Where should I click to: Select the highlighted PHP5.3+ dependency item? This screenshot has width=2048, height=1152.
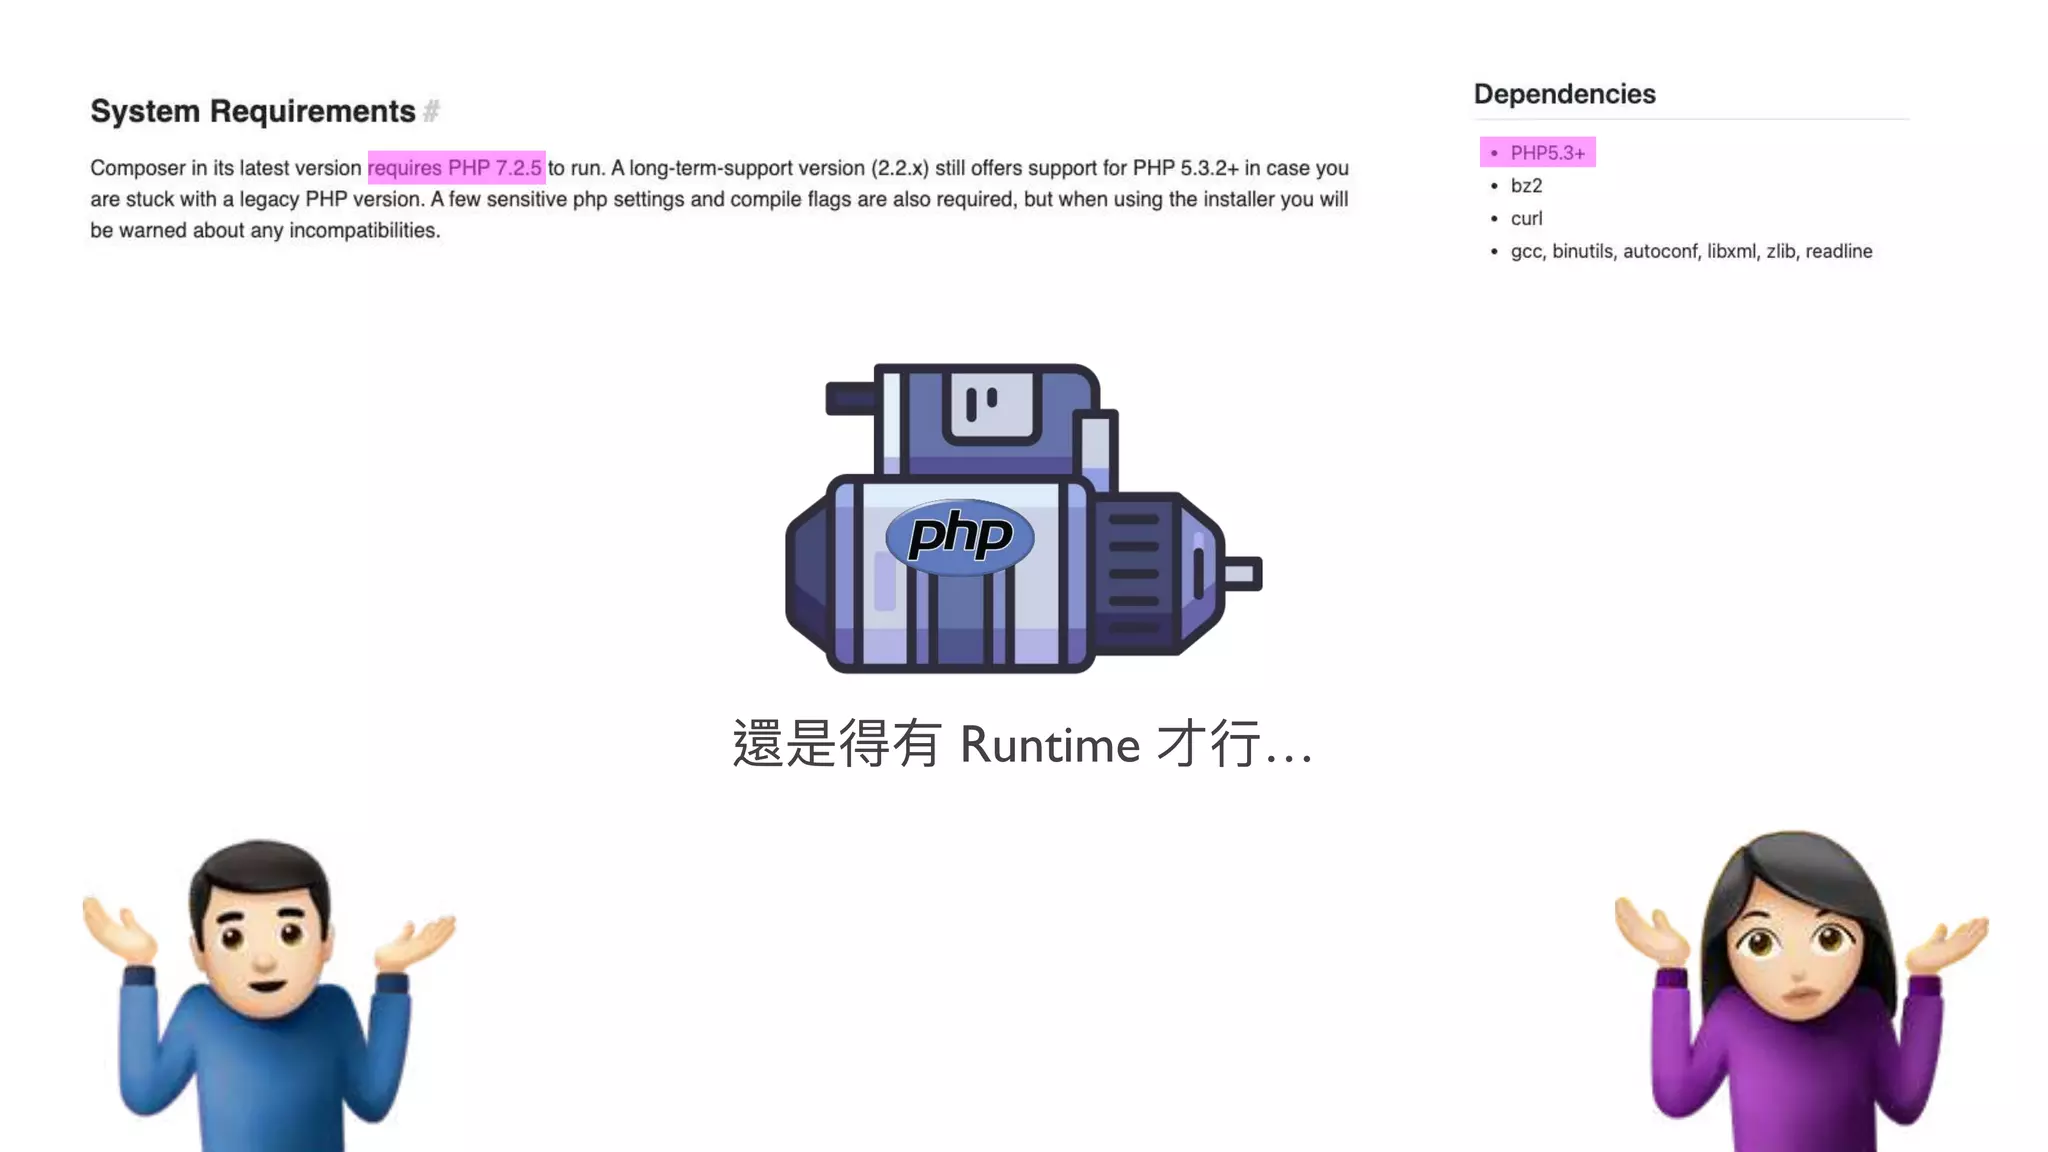click(x=1538, y=153)
